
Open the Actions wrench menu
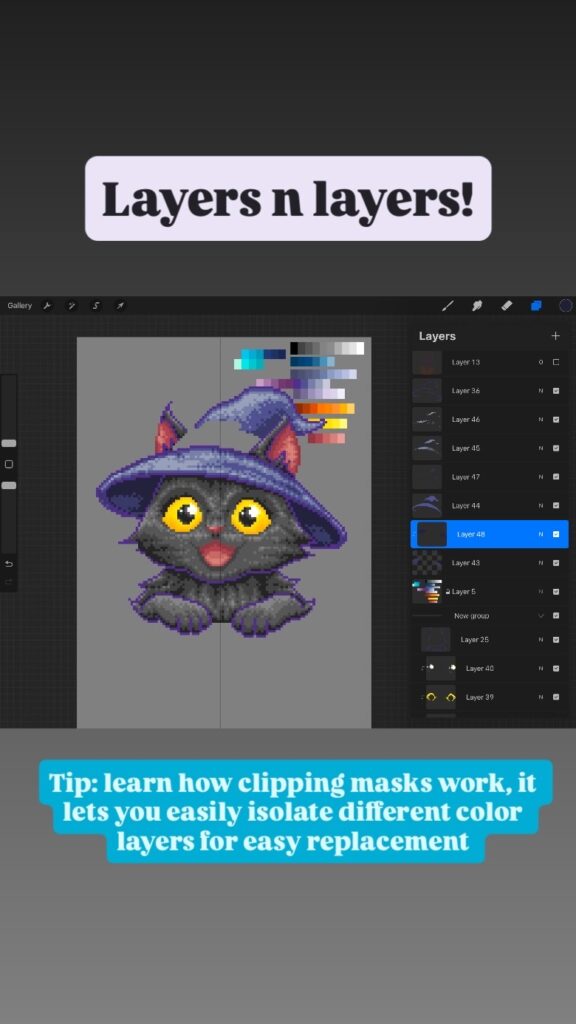[x=47, y=306]
